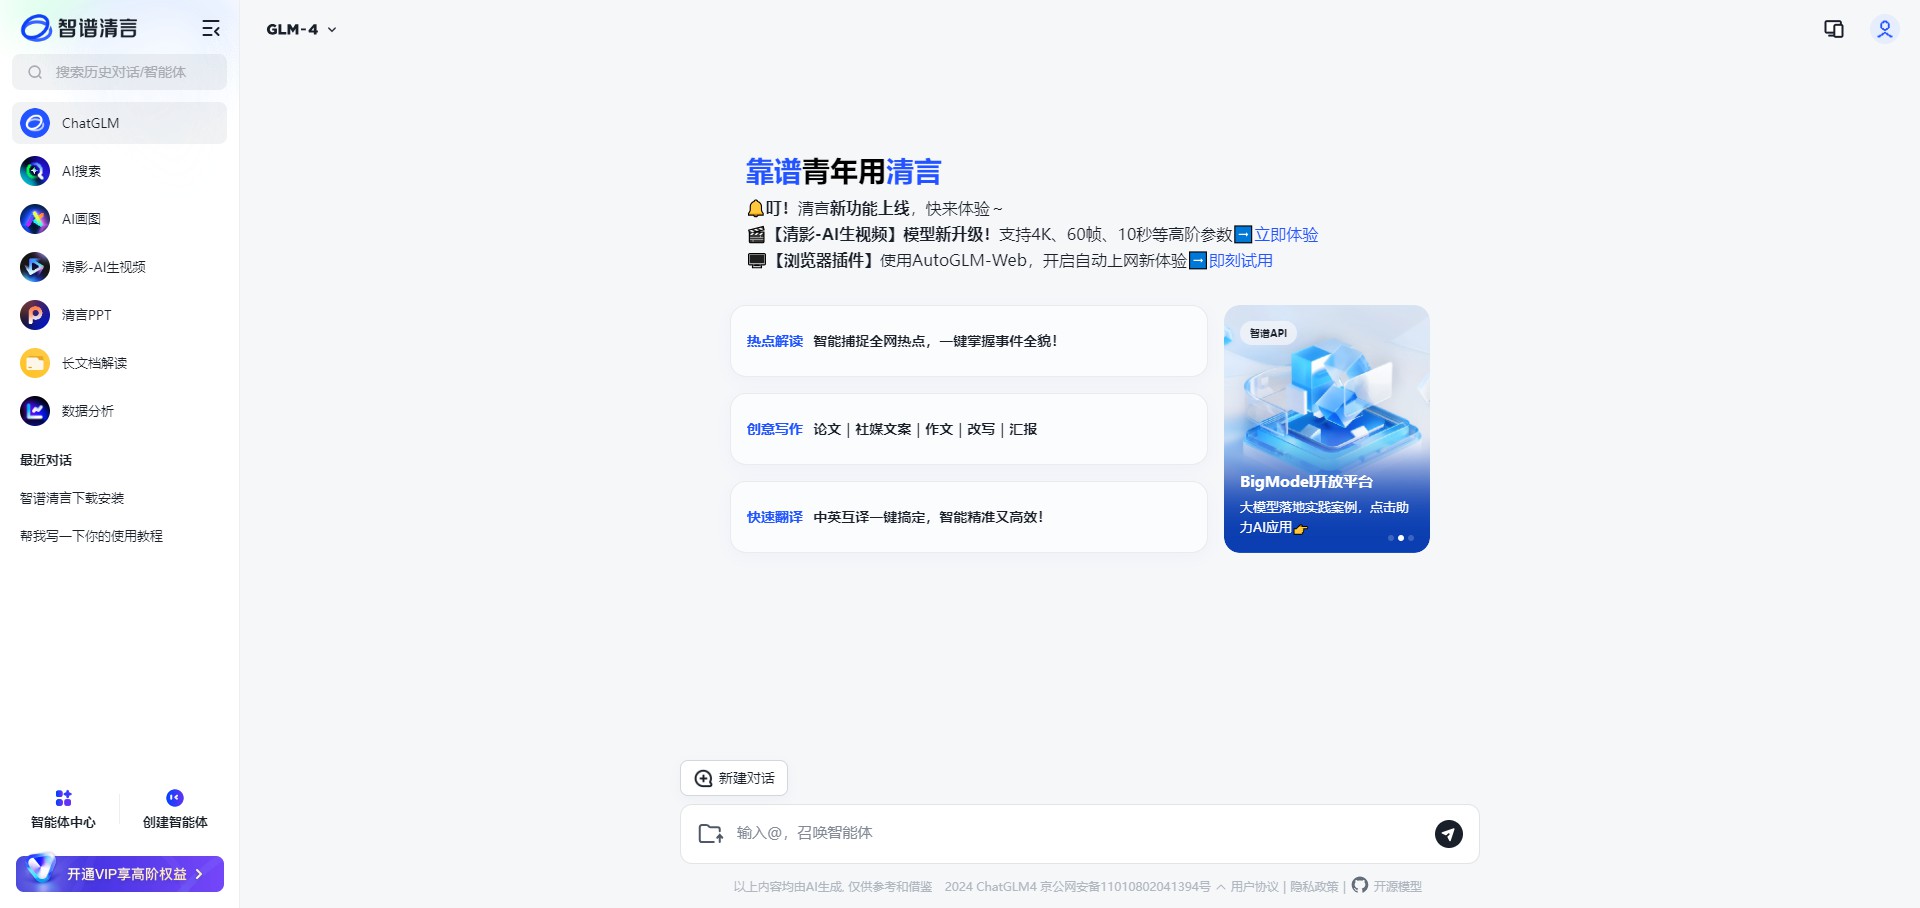1920x908 pixels.
Task: Open the 开源模型 GitHub link
Action: click(x=1387, y=886)
